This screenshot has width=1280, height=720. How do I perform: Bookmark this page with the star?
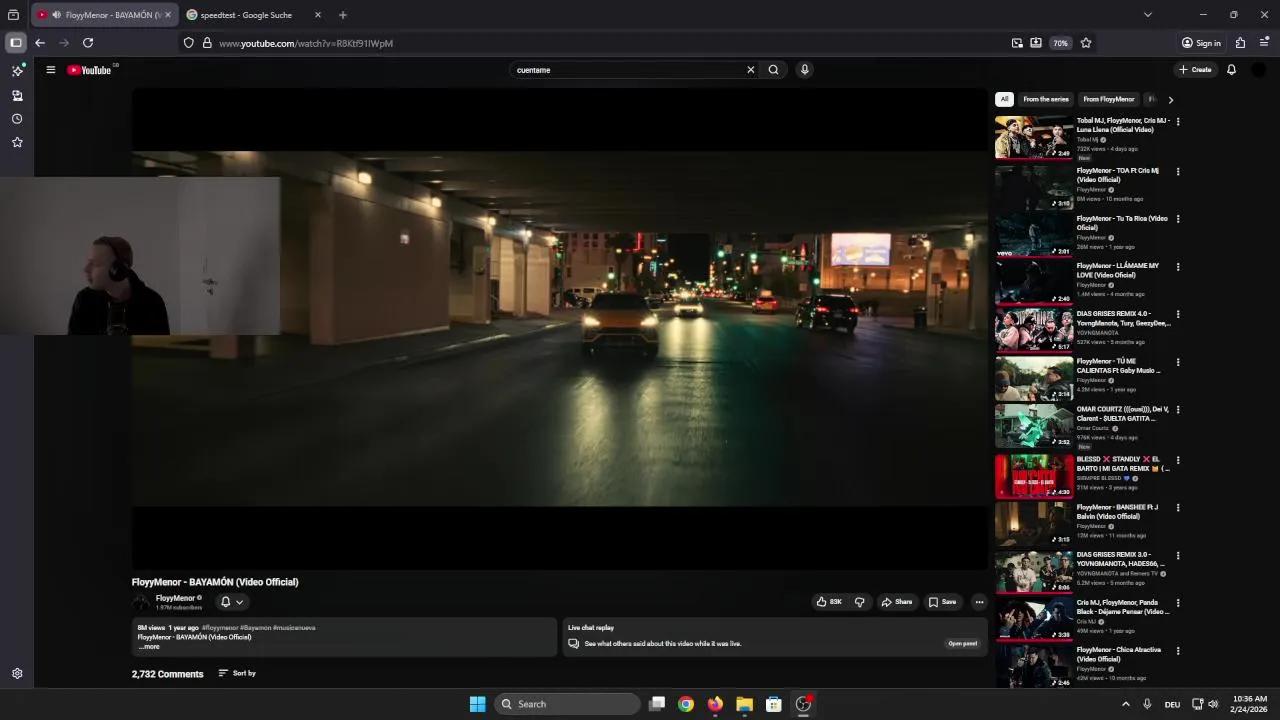tap(1086, 43)
